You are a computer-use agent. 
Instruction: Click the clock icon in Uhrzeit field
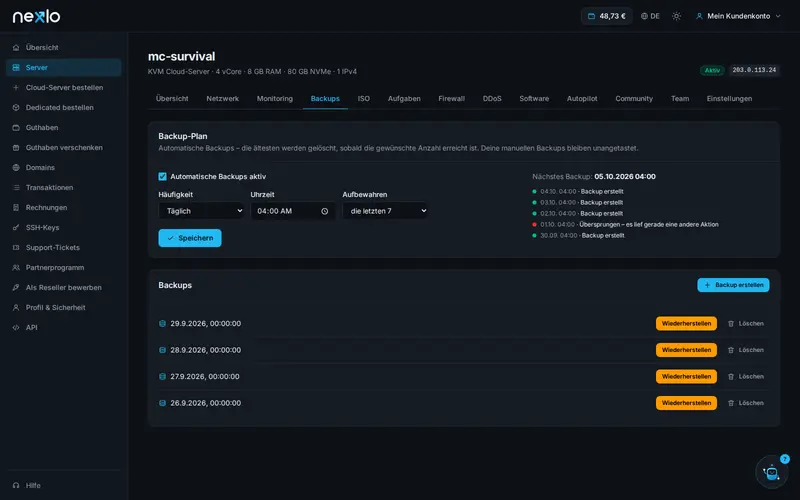coord(324,211)
